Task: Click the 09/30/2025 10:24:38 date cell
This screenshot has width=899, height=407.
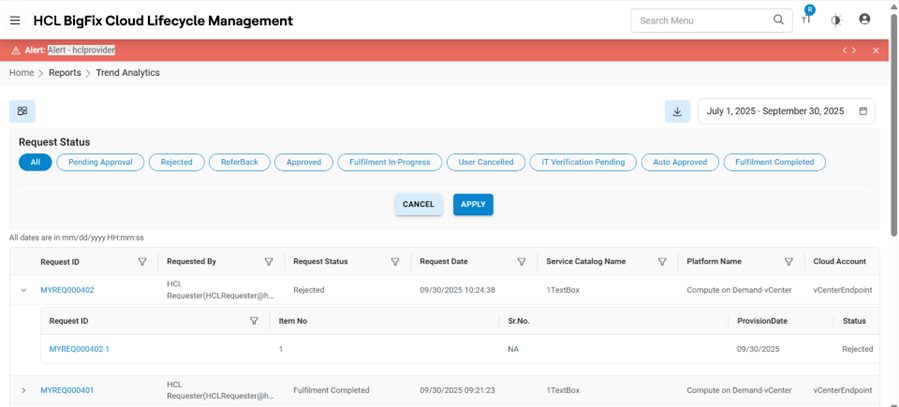Action: click(x=458, y=290)
